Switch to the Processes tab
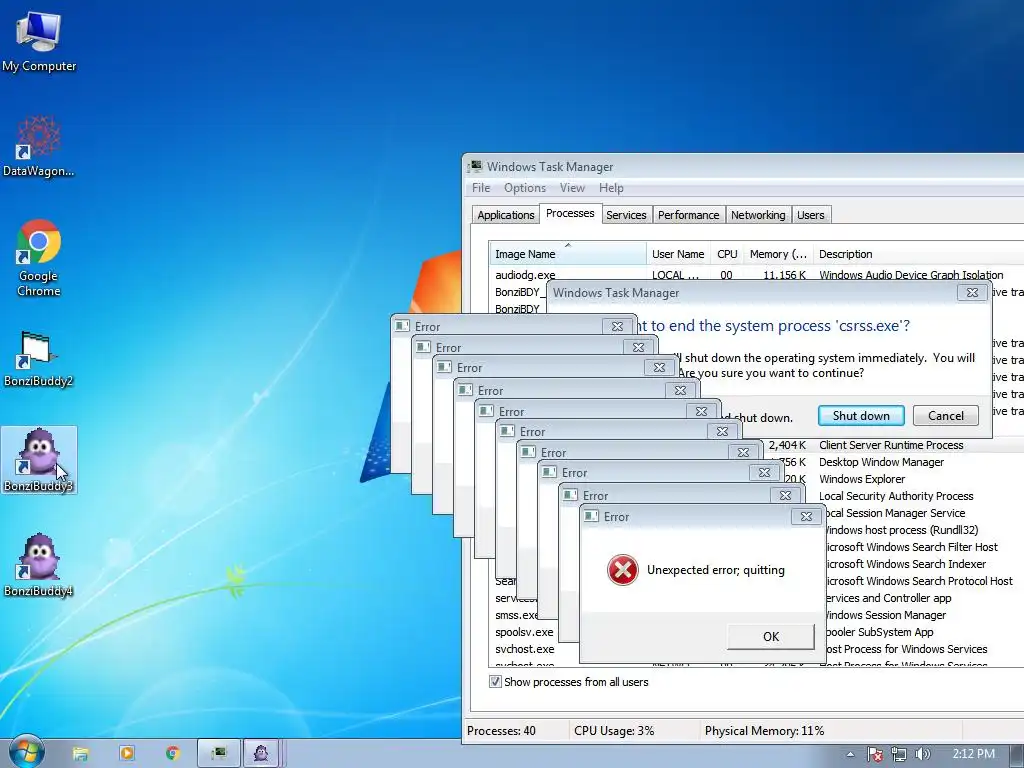1024x768 pixels. [570, 214]
